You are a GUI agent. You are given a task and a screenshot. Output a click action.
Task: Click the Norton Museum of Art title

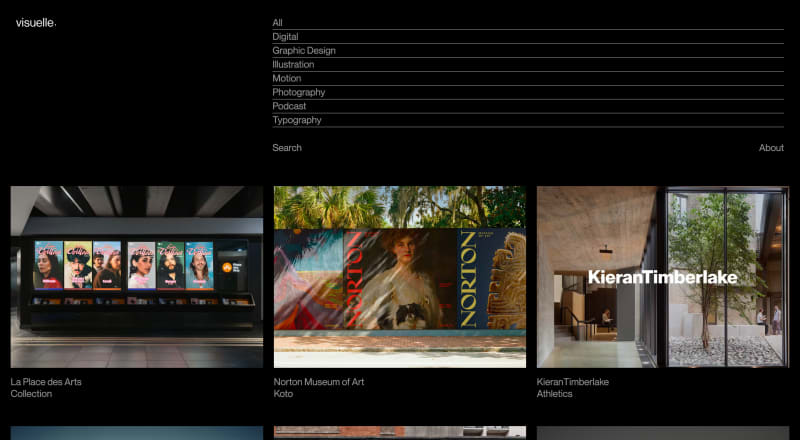pyautogui.click(x=319, y=382)
